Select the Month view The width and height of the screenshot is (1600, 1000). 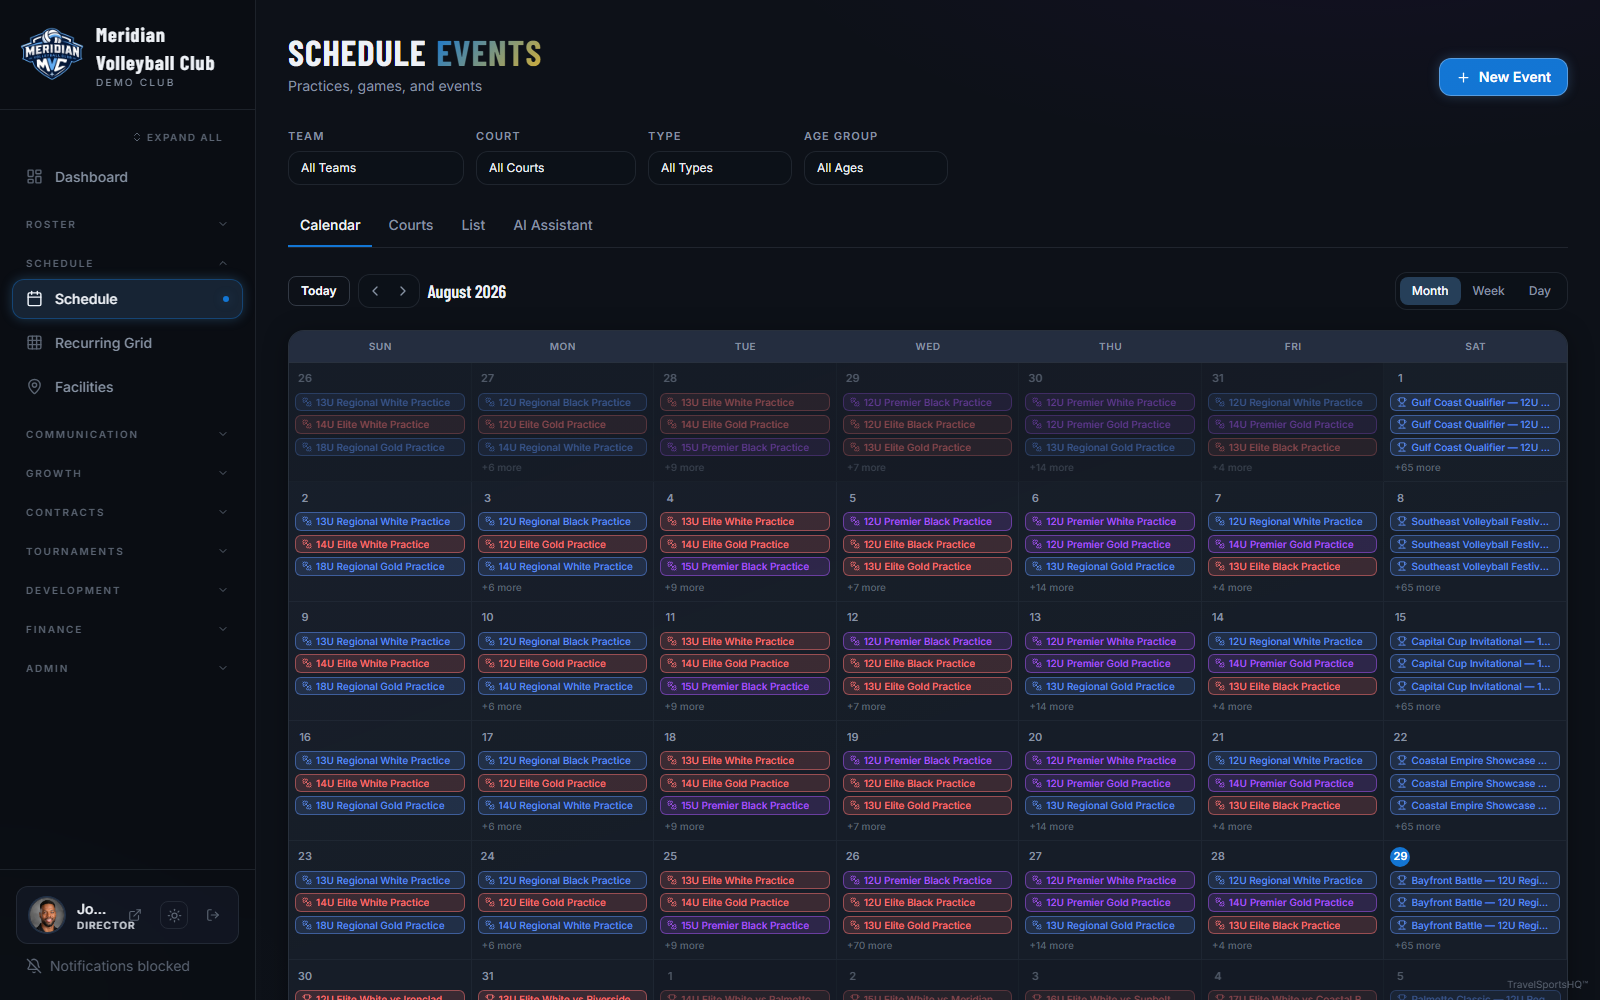point(1430,291)
